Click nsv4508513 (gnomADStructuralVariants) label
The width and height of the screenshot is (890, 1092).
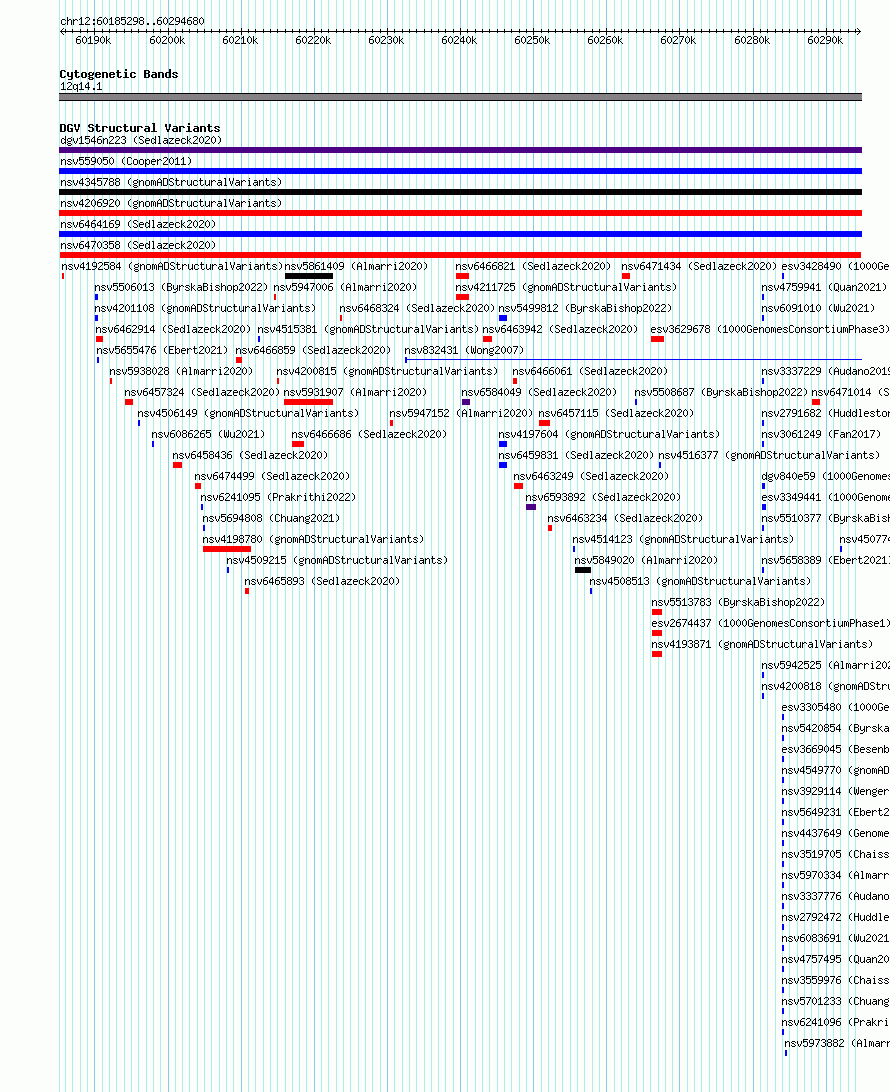tap(700, 581)
